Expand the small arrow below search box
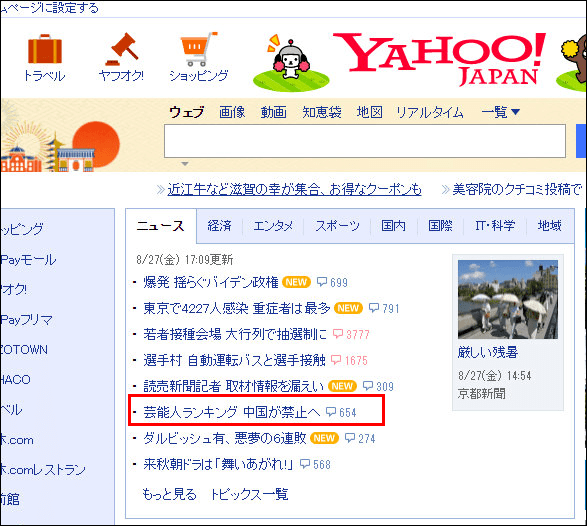 coord(185,164)
